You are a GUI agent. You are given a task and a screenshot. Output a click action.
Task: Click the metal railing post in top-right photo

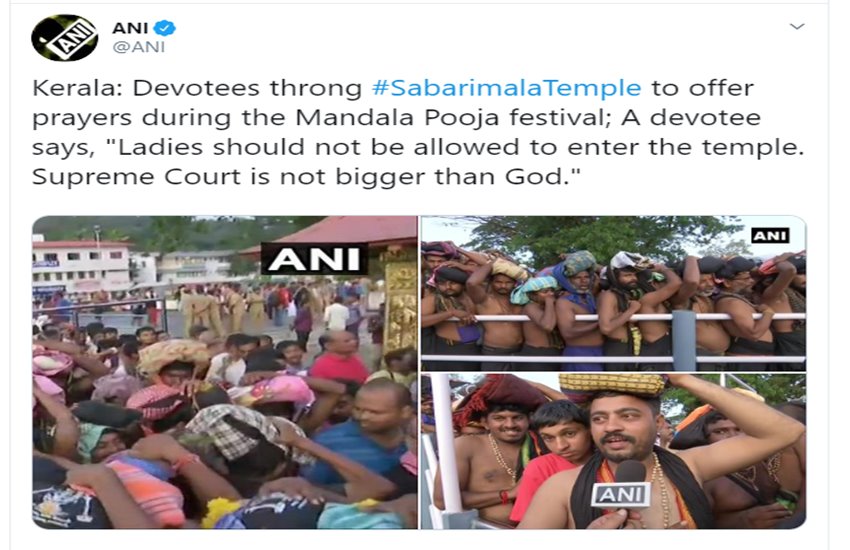[x=684, y=340]
